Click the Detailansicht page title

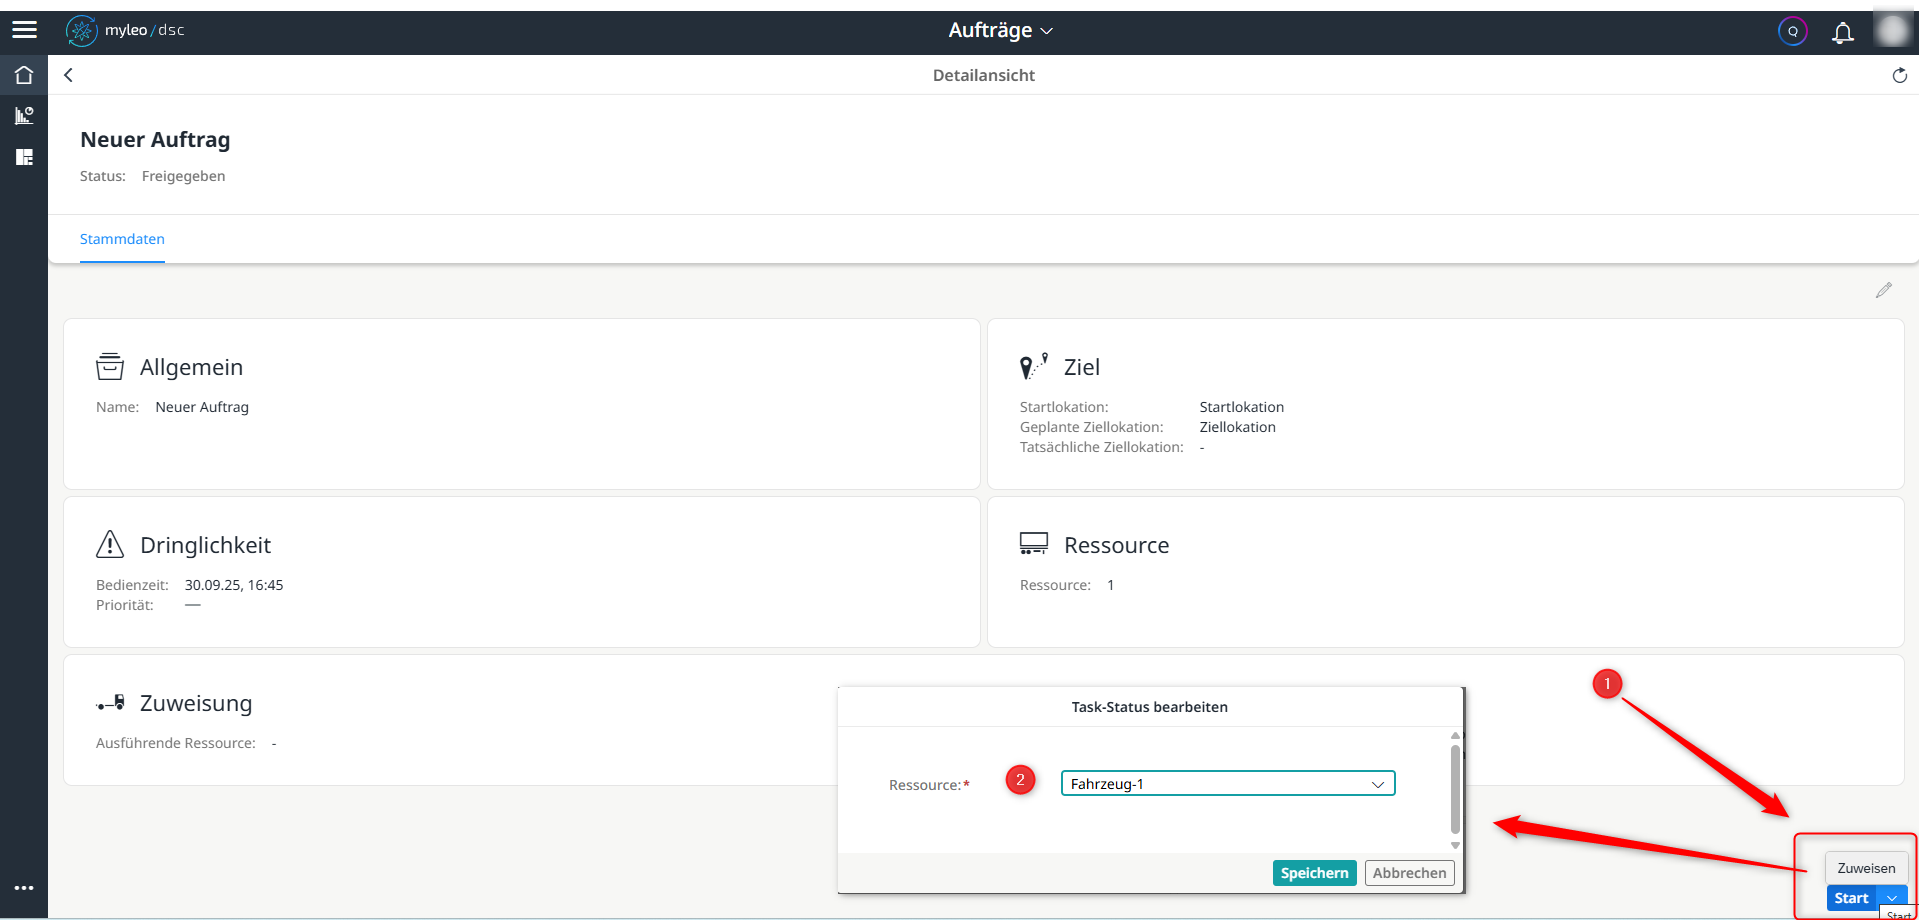coord(984,75)
